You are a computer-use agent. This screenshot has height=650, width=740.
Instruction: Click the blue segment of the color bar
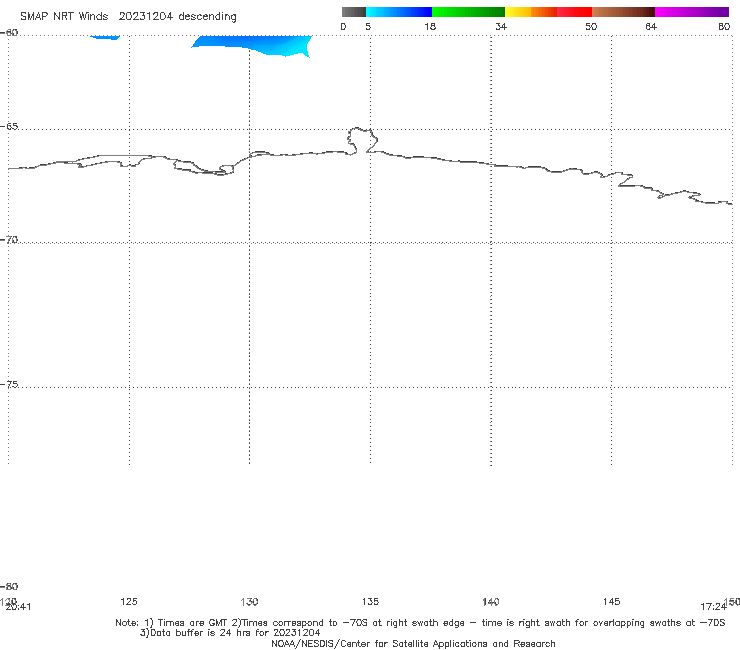pos(399,12)
